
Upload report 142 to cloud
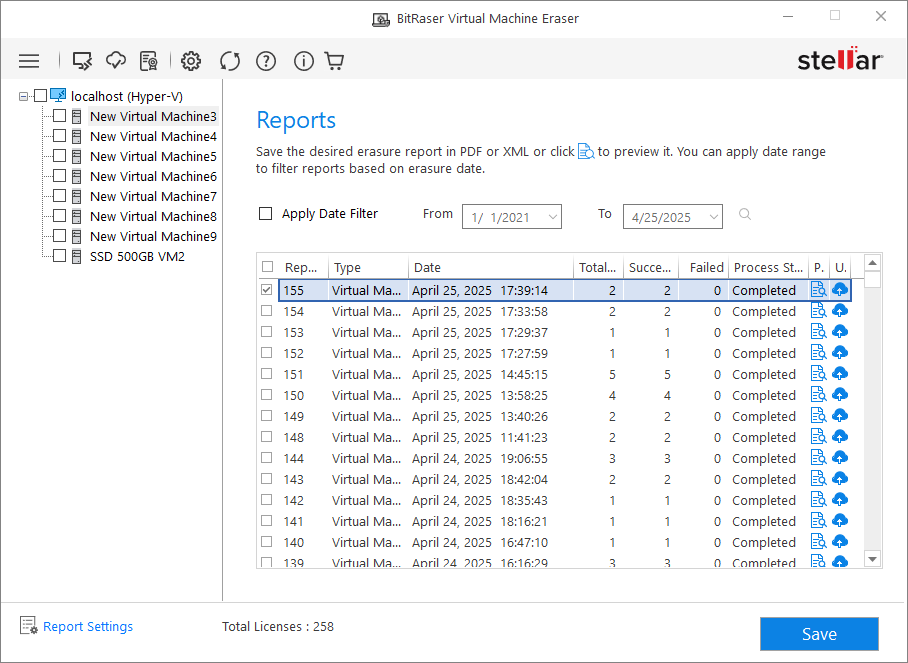click(x=840, y=500)
